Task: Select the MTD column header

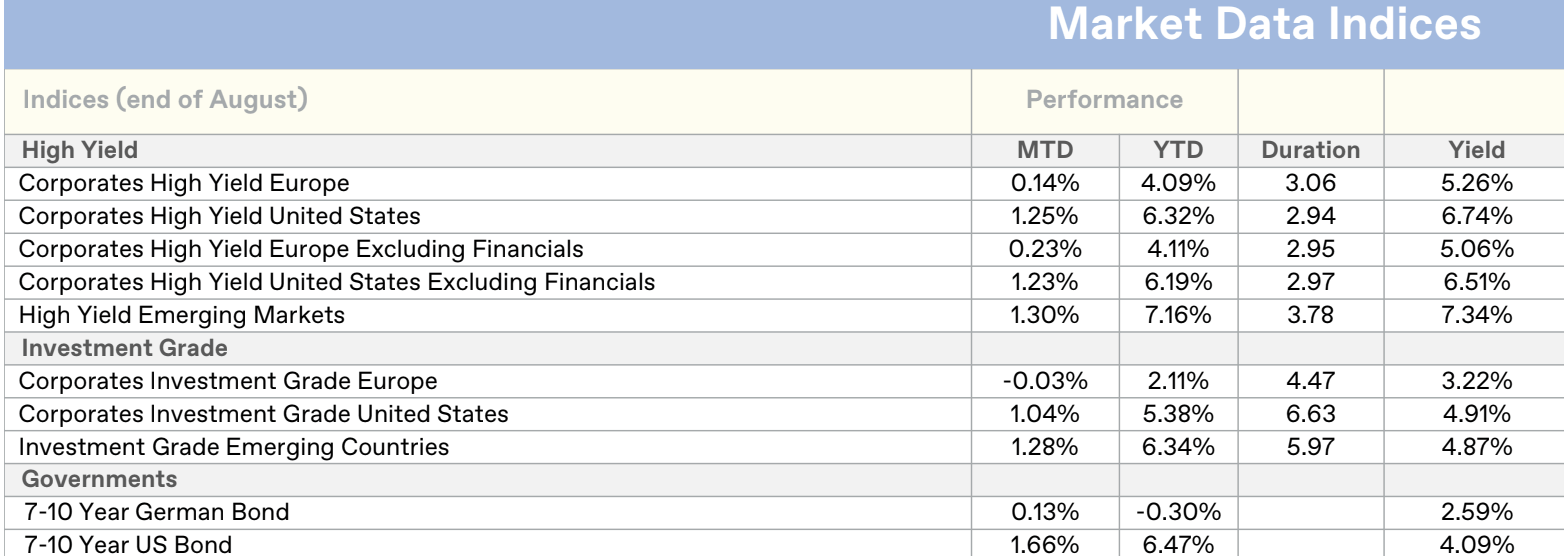Action: coord(1045,150)
